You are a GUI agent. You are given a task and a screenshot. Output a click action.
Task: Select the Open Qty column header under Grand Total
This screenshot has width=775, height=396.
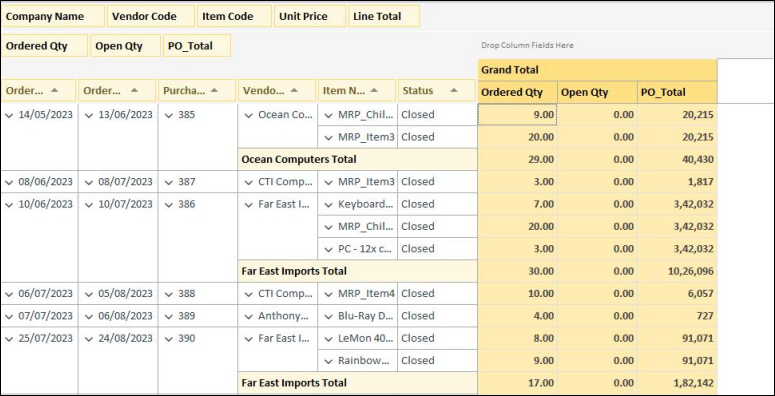(x=598, y=92)
